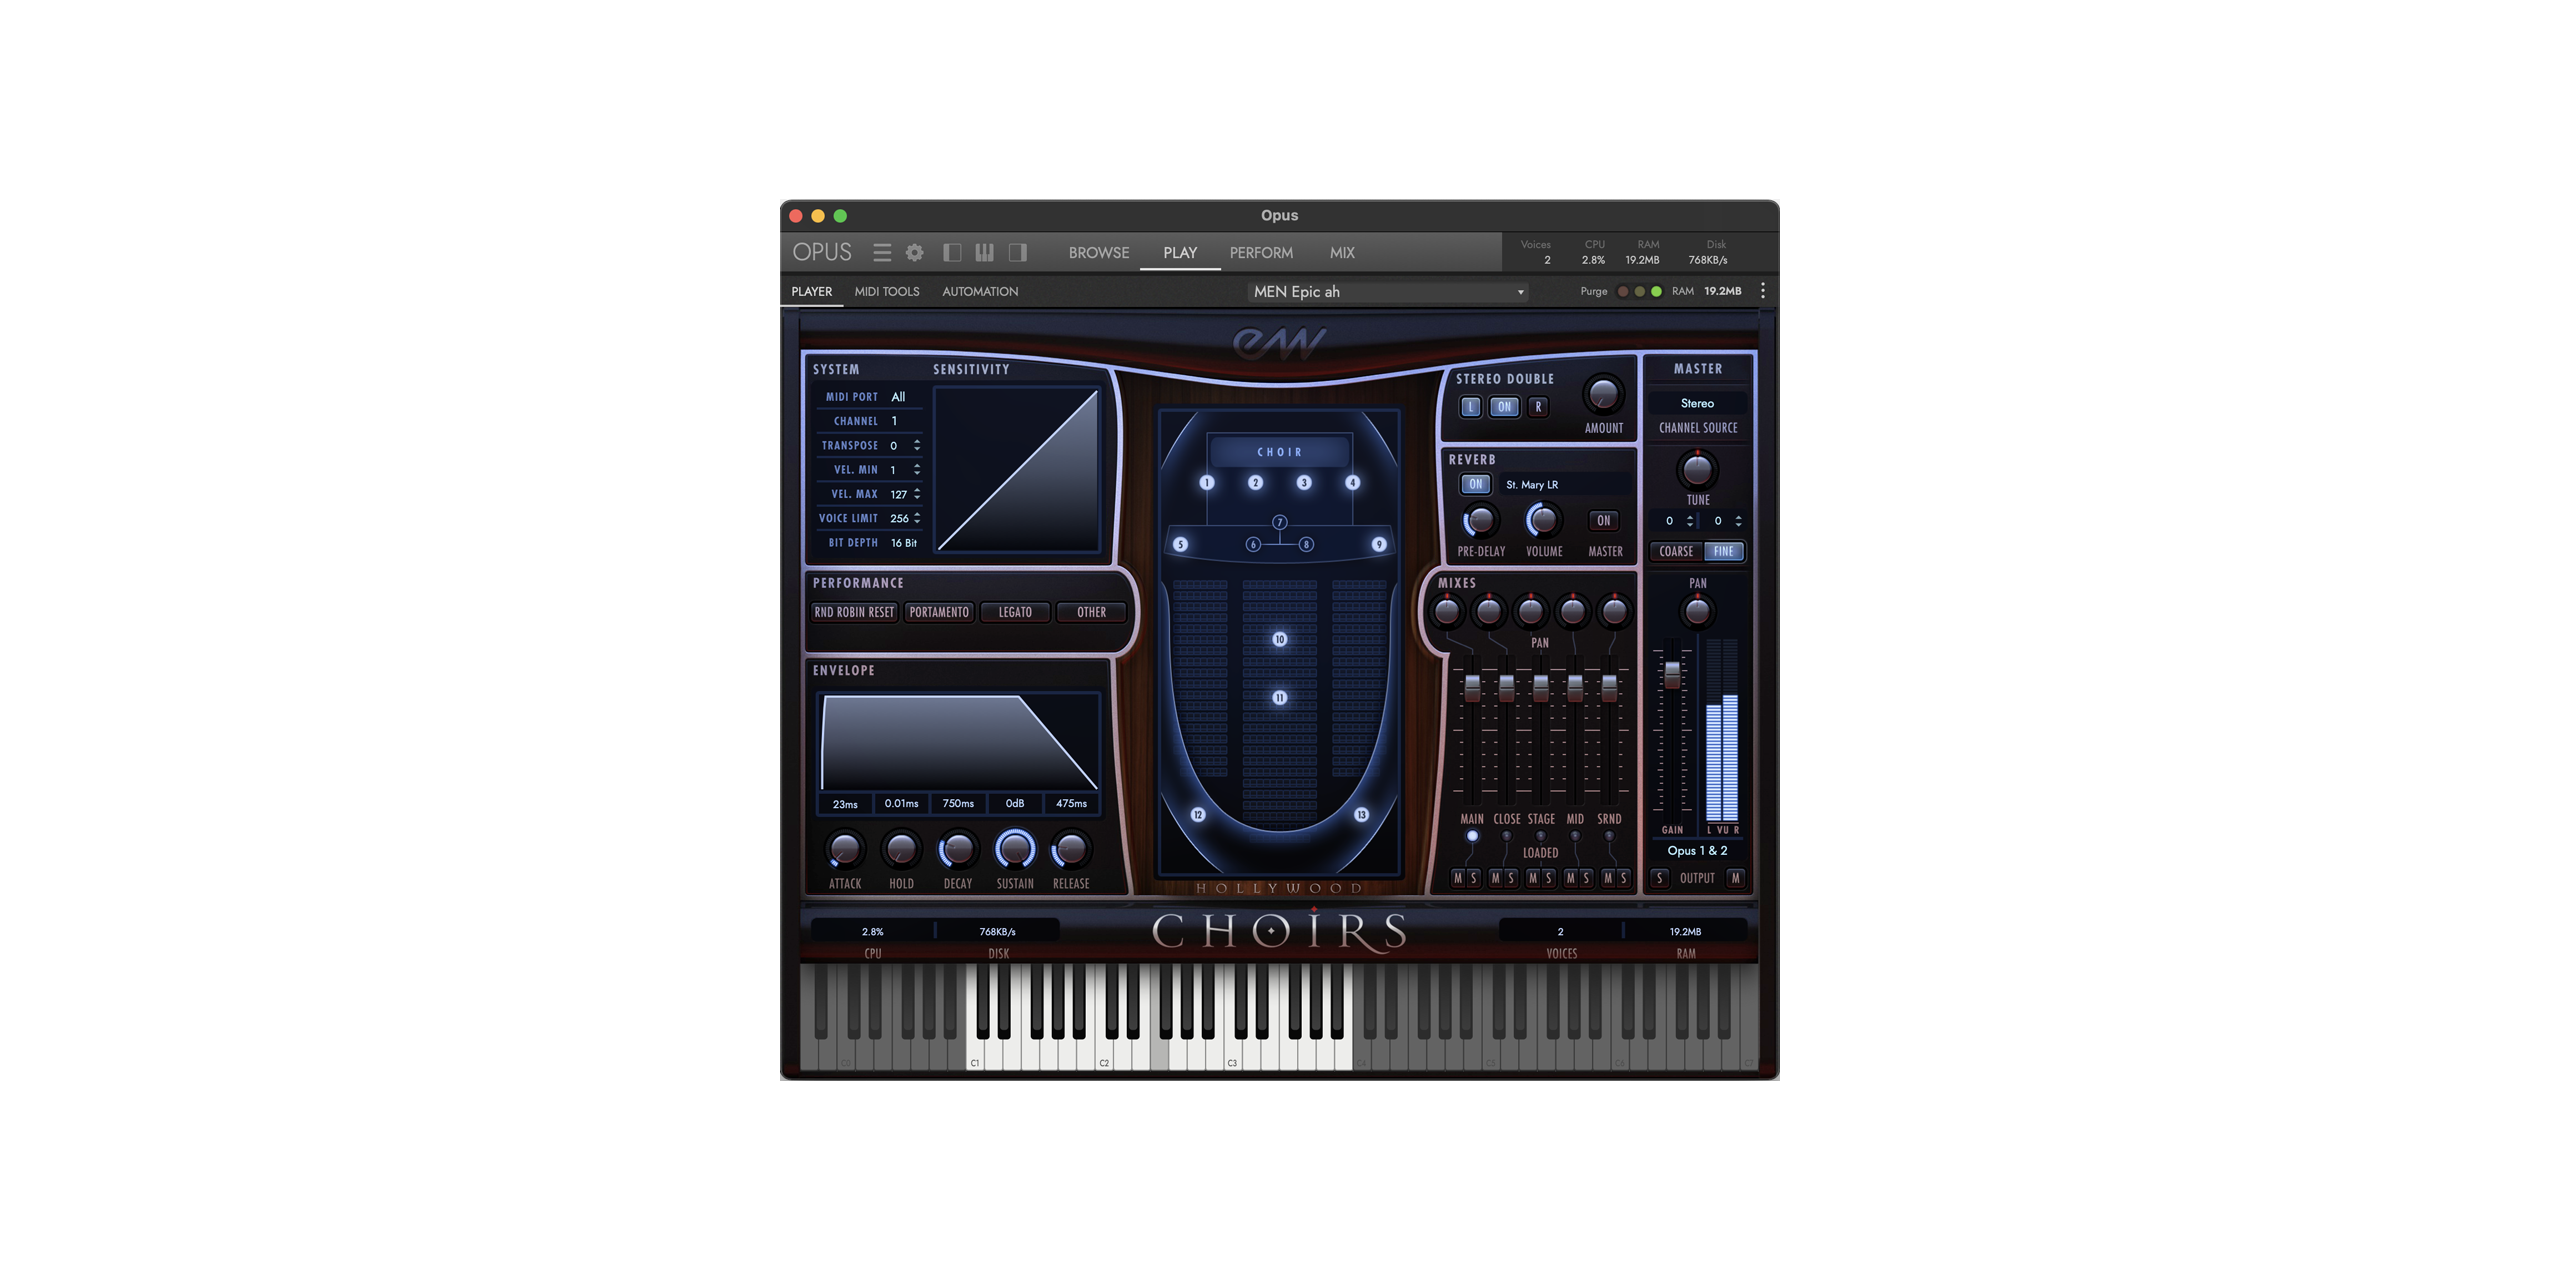Open the St. Mary LR reverb preset dropdown
The width and height of the screenshot is (2560, 1280).
click(1563, 485)
